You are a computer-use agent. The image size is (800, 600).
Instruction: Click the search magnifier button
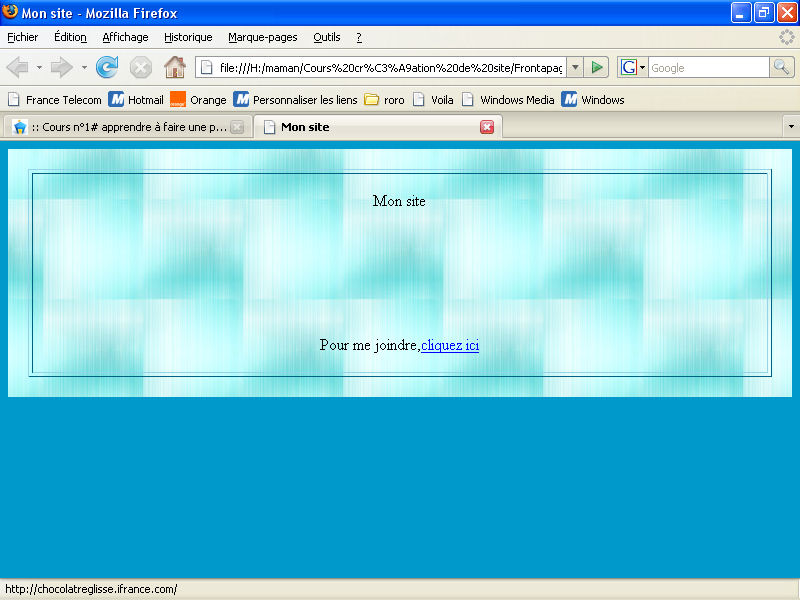(x=781, y=67)
